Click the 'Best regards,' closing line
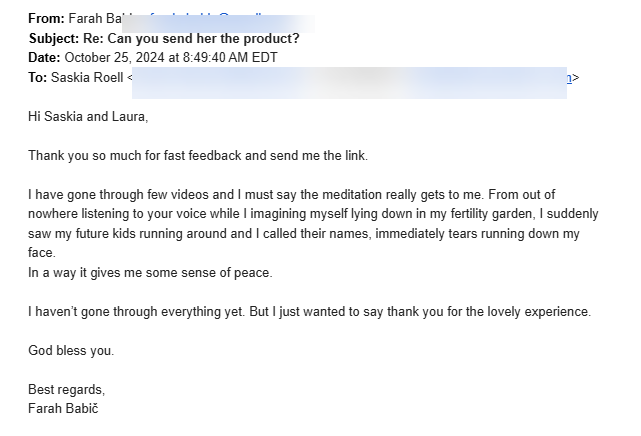 pos(67,389)
